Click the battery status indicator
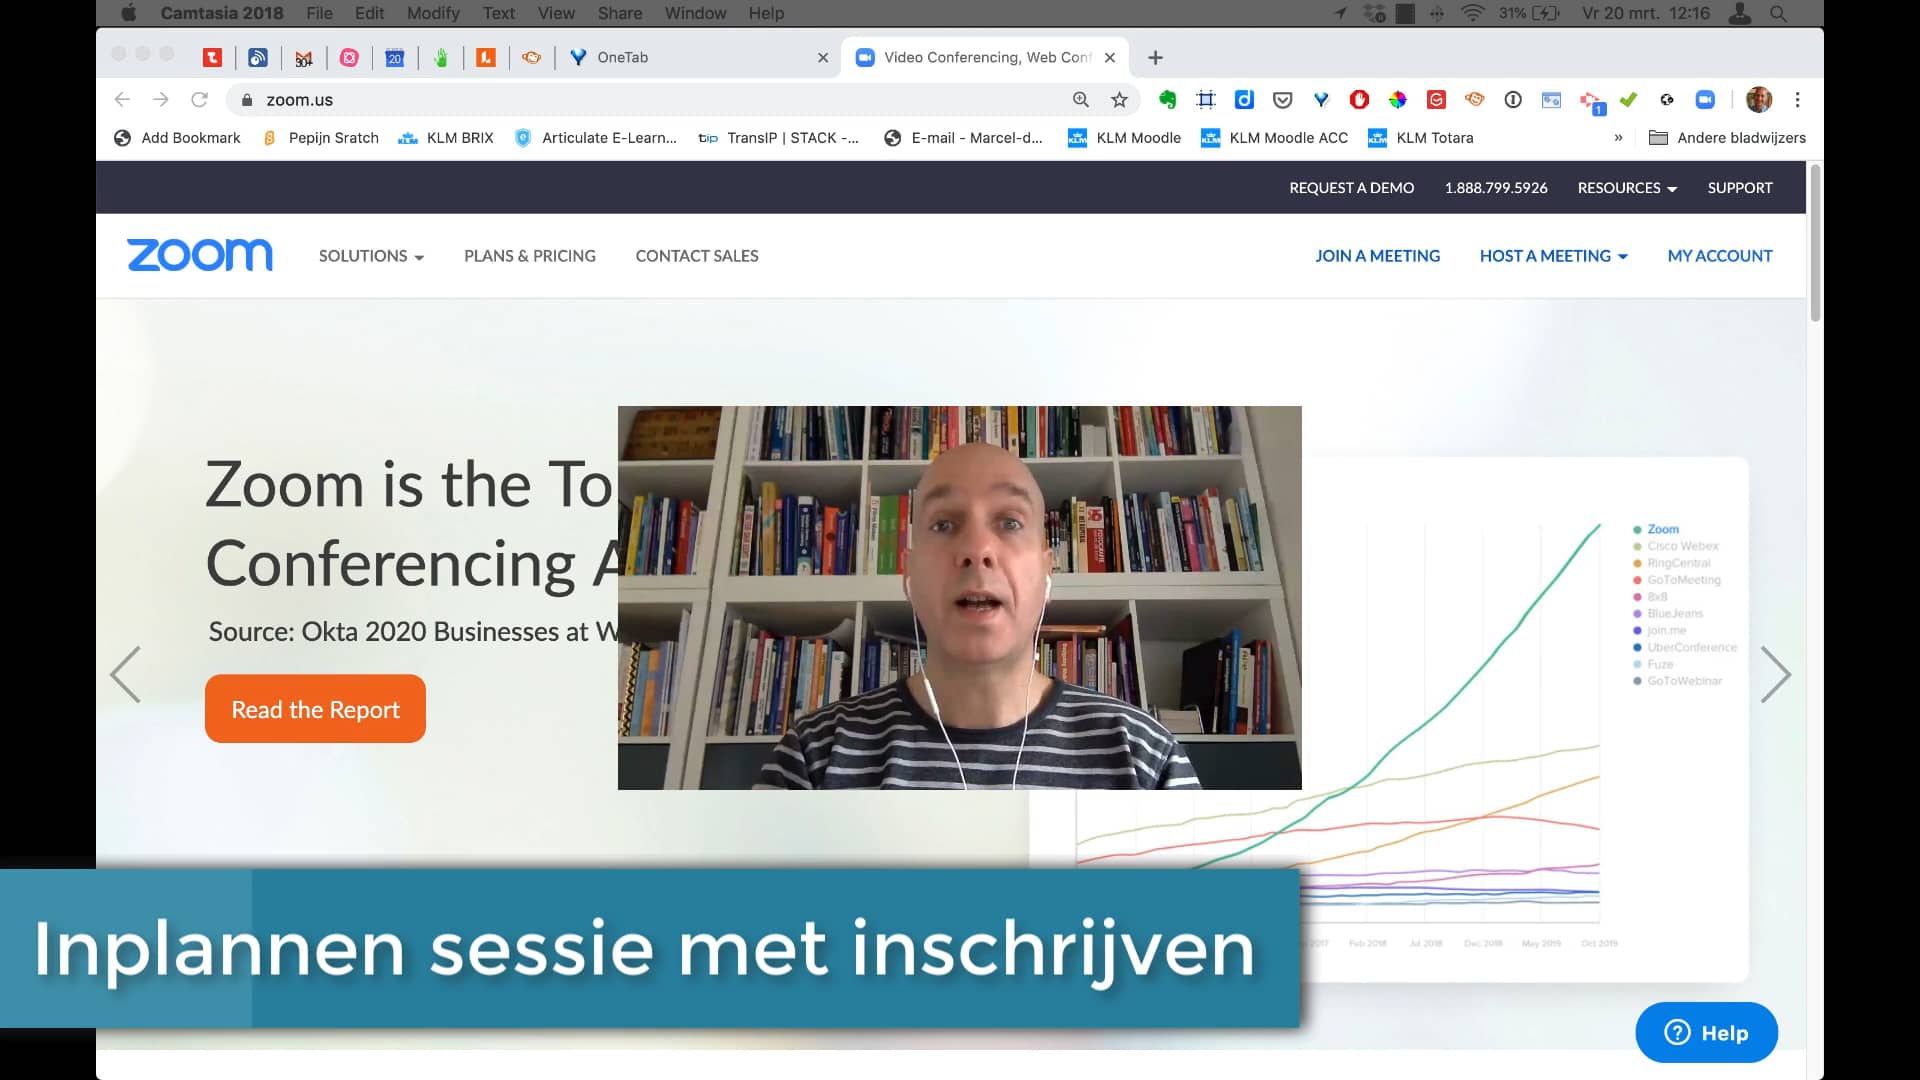The width and height of the screenshot is (1920, 1080). click(x=1530, y=13)
